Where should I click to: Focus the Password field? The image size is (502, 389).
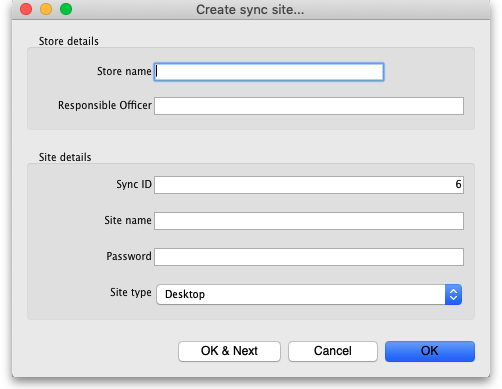point(309,257)
